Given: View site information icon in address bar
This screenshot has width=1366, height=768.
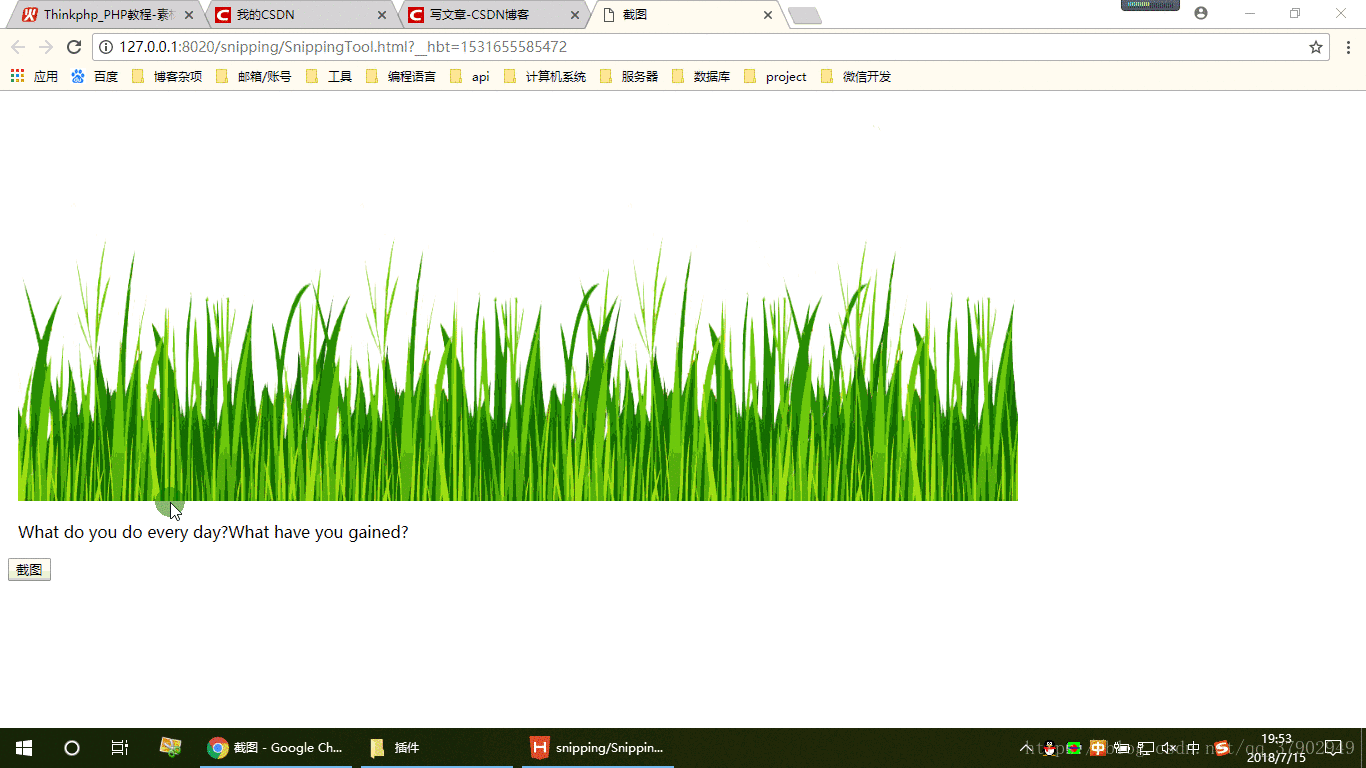Looking at the screenshot, I should click(x=106, y=47).
